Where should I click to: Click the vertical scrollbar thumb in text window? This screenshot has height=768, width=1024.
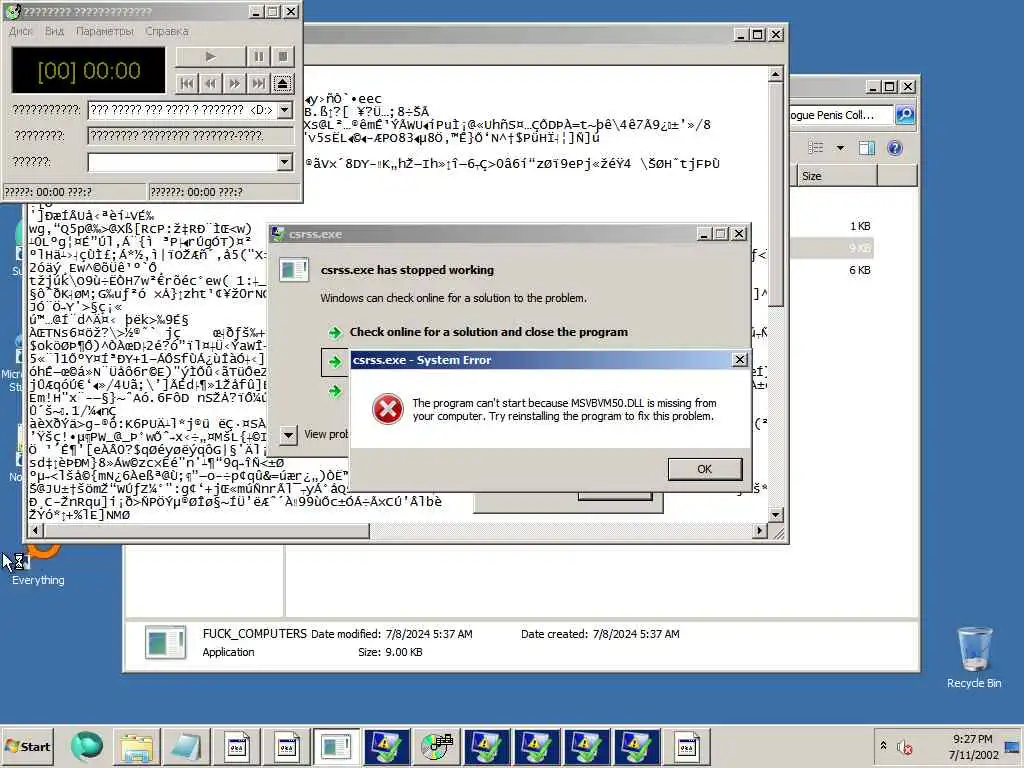775,194
